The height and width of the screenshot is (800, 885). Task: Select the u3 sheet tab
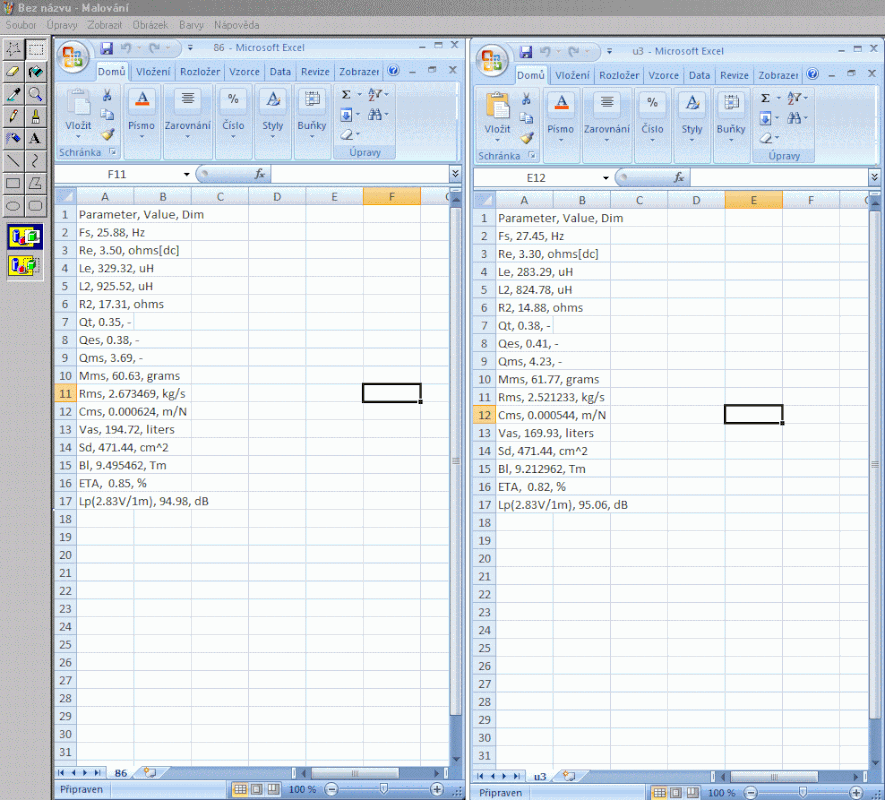pos(540,776)
